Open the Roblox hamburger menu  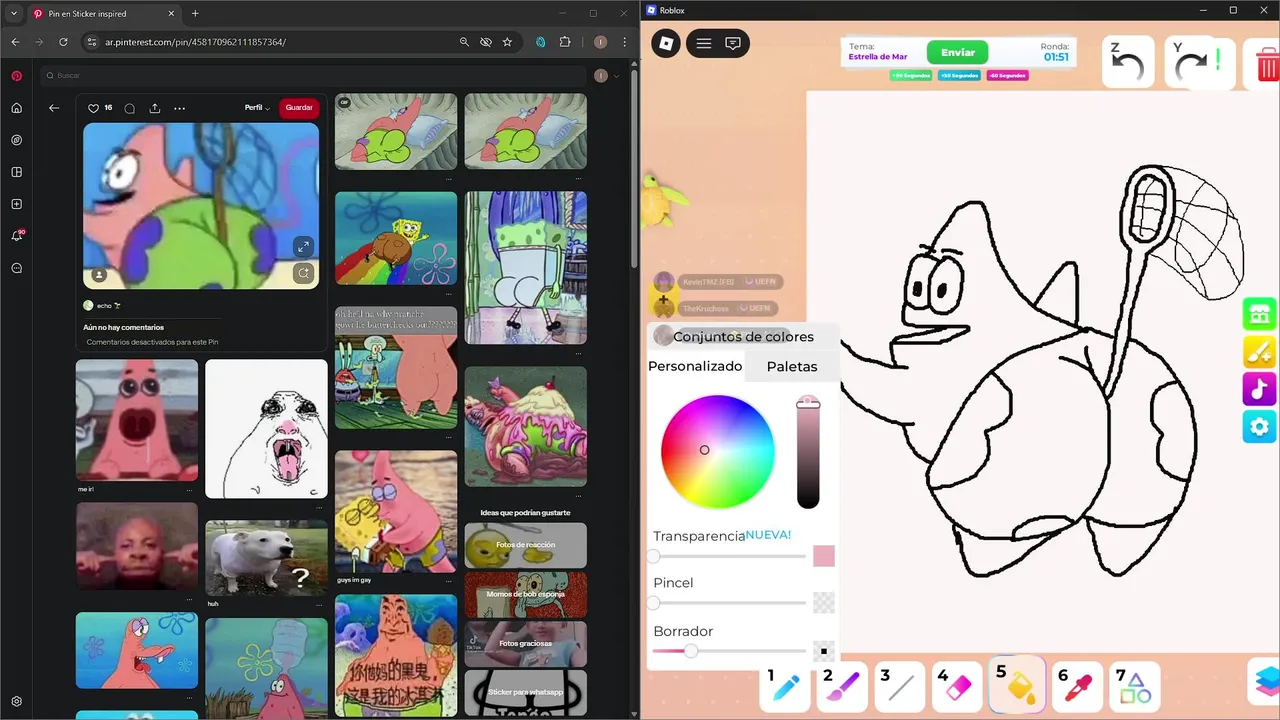tap(704, 43)
